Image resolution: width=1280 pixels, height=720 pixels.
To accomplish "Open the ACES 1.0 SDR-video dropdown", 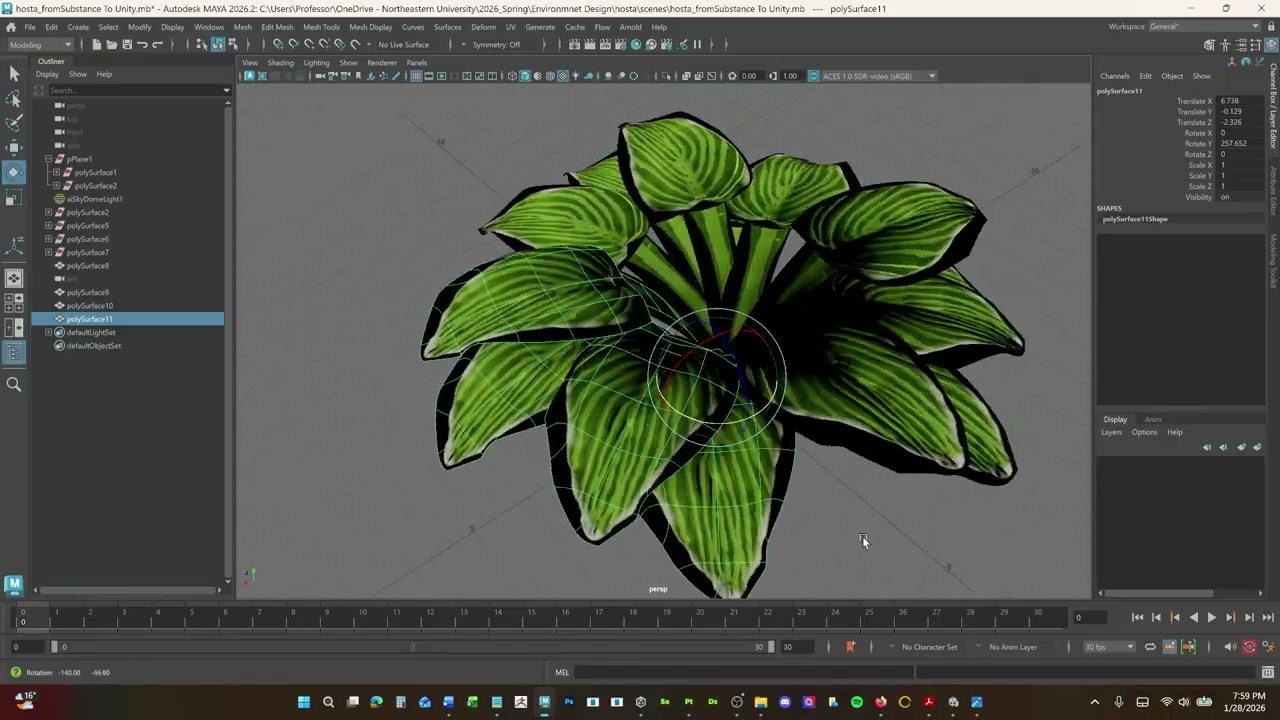I will 878,76.
